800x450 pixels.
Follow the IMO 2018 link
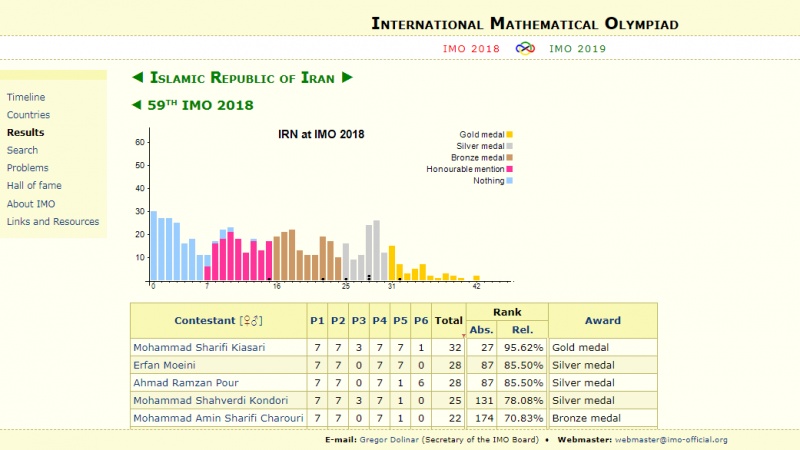point(471,48)
